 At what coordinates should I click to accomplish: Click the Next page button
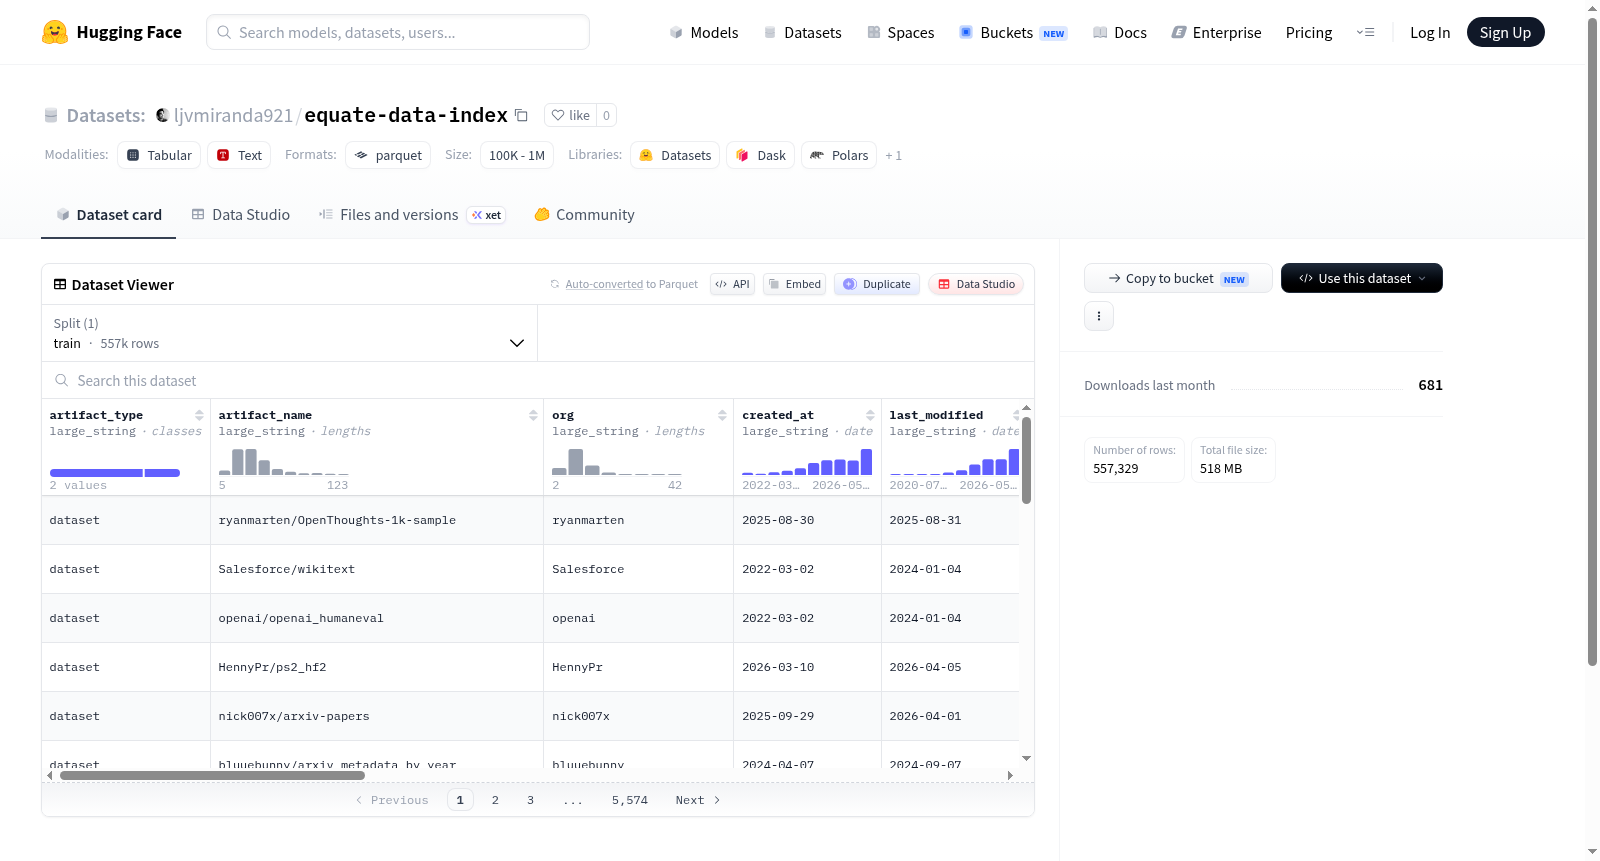[698, 800]
